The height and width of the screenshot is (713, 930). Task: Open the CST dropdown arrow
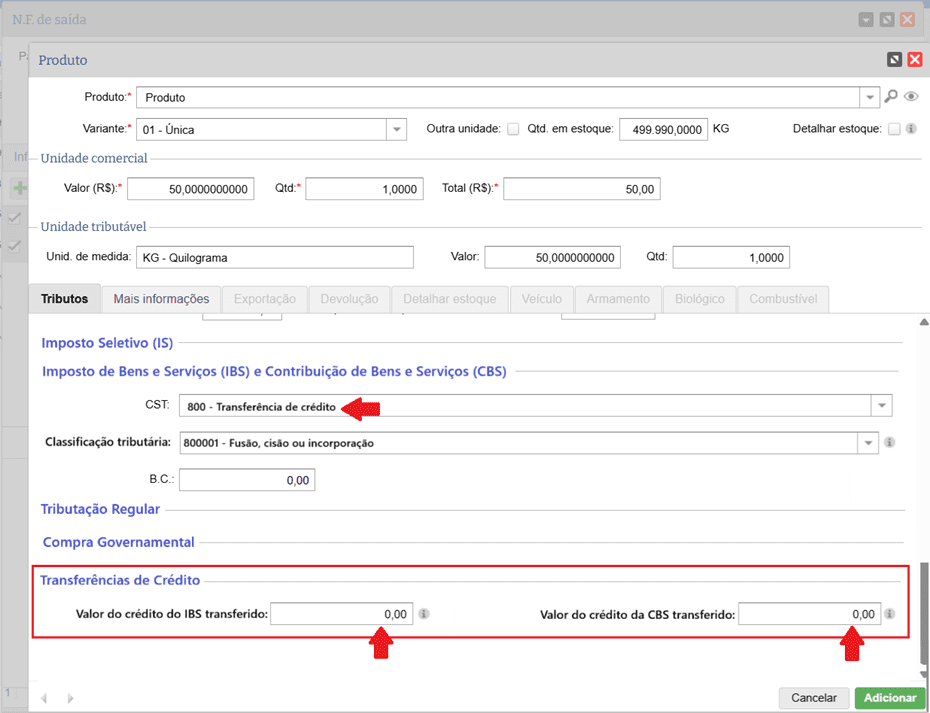click(x=881, y=406)
